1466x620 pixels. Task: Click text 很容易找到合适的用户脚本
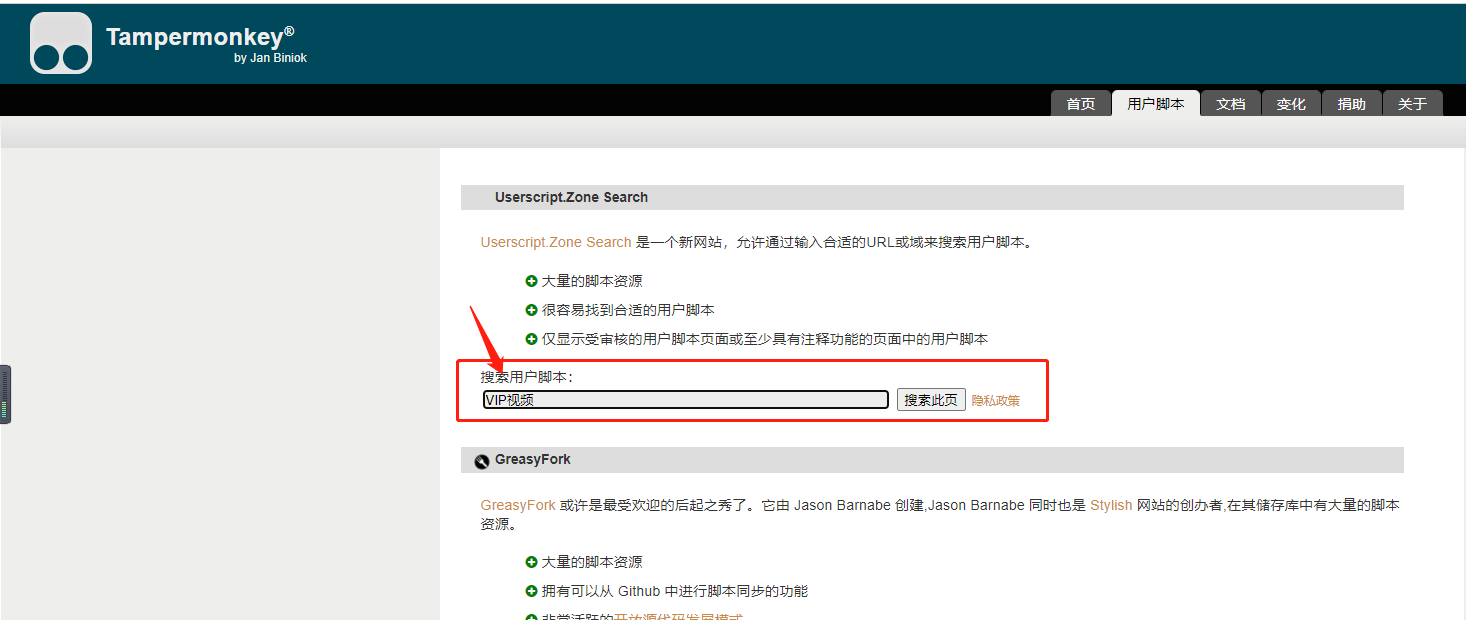pyautogui.click(x=628, y=310)
